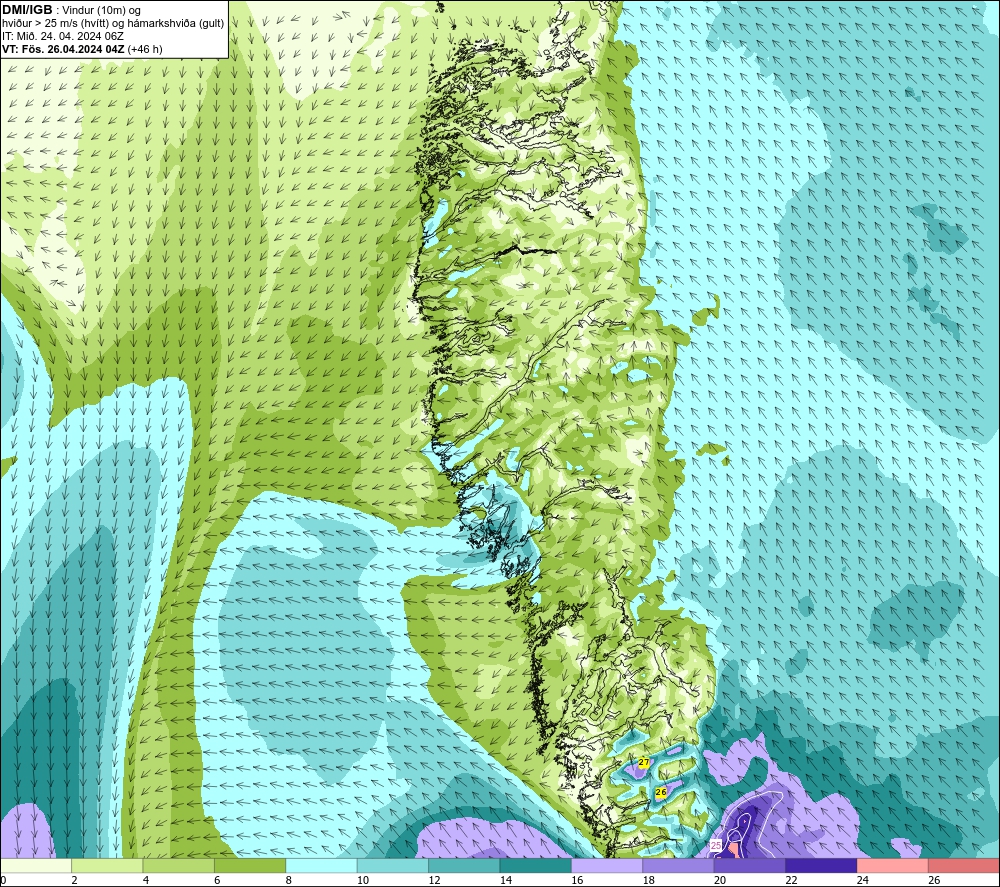
Task: Click the 8–10 m/s pale cyan swatch
Action: click(321, 866)
